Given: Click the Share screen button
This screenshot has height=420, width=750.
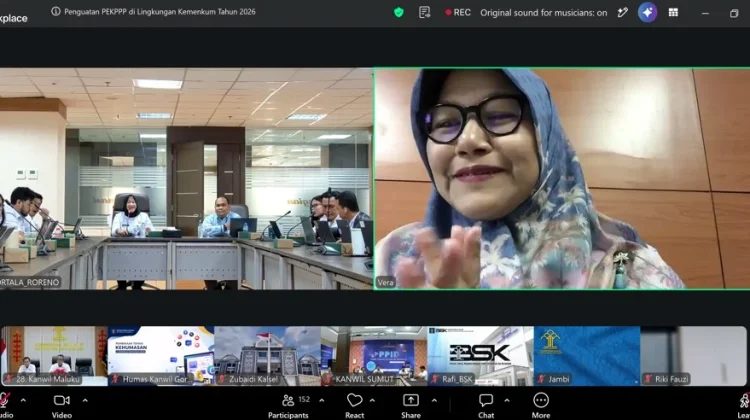Looking at the screenshot, I should (411, 406).
